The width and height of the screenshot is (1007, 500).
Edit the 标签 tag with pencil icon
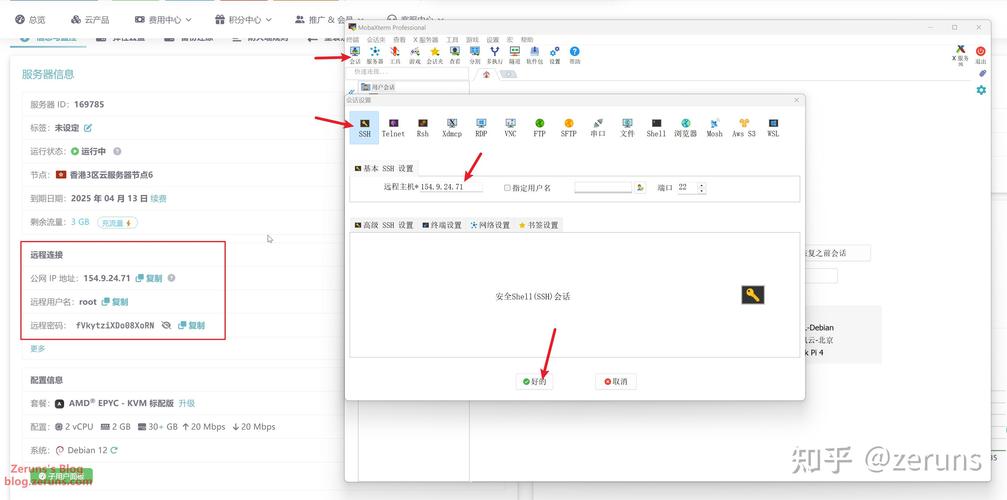88,128
